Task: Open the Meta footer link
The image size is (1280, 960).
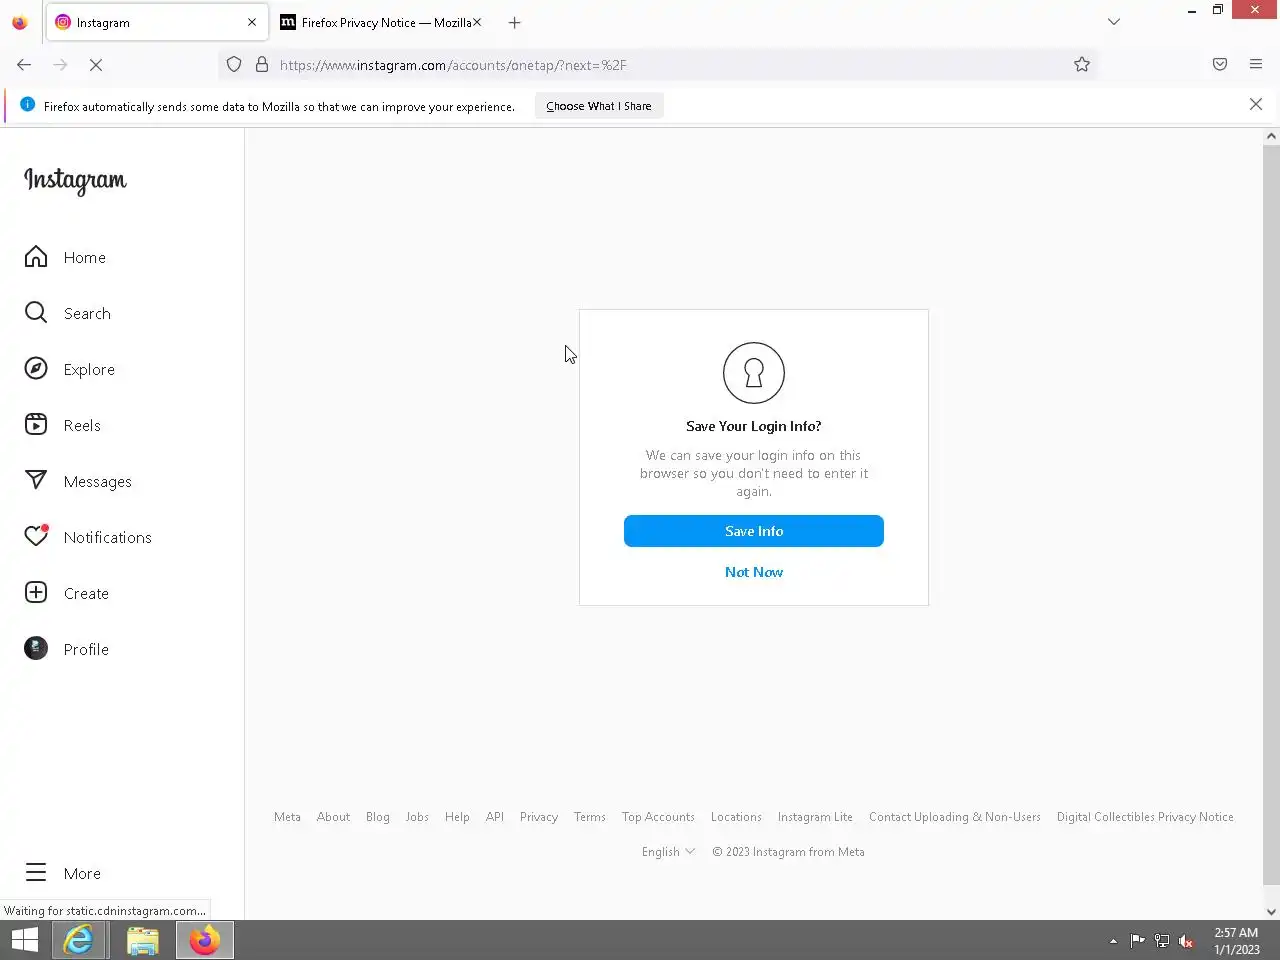Action: 287,817
